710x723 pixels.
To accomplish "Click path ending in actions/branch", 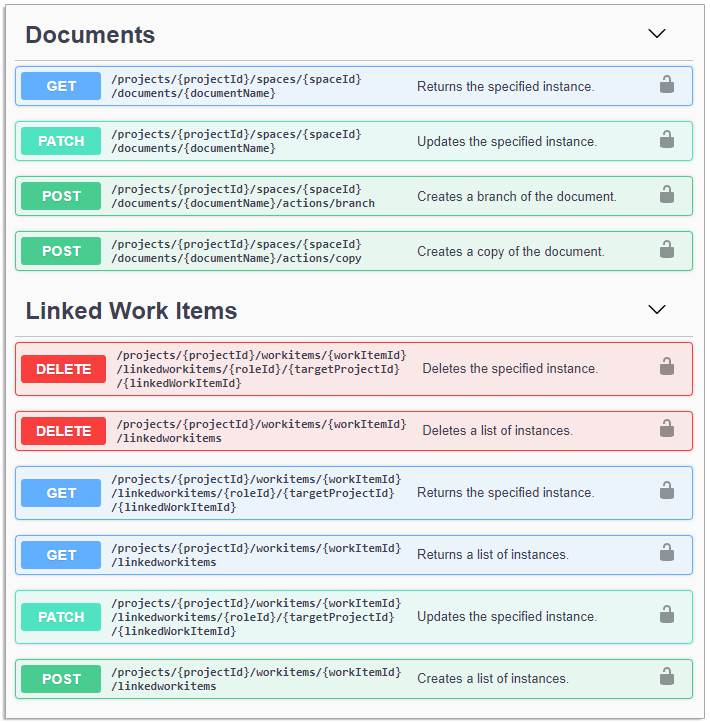I will coord(243,196).
